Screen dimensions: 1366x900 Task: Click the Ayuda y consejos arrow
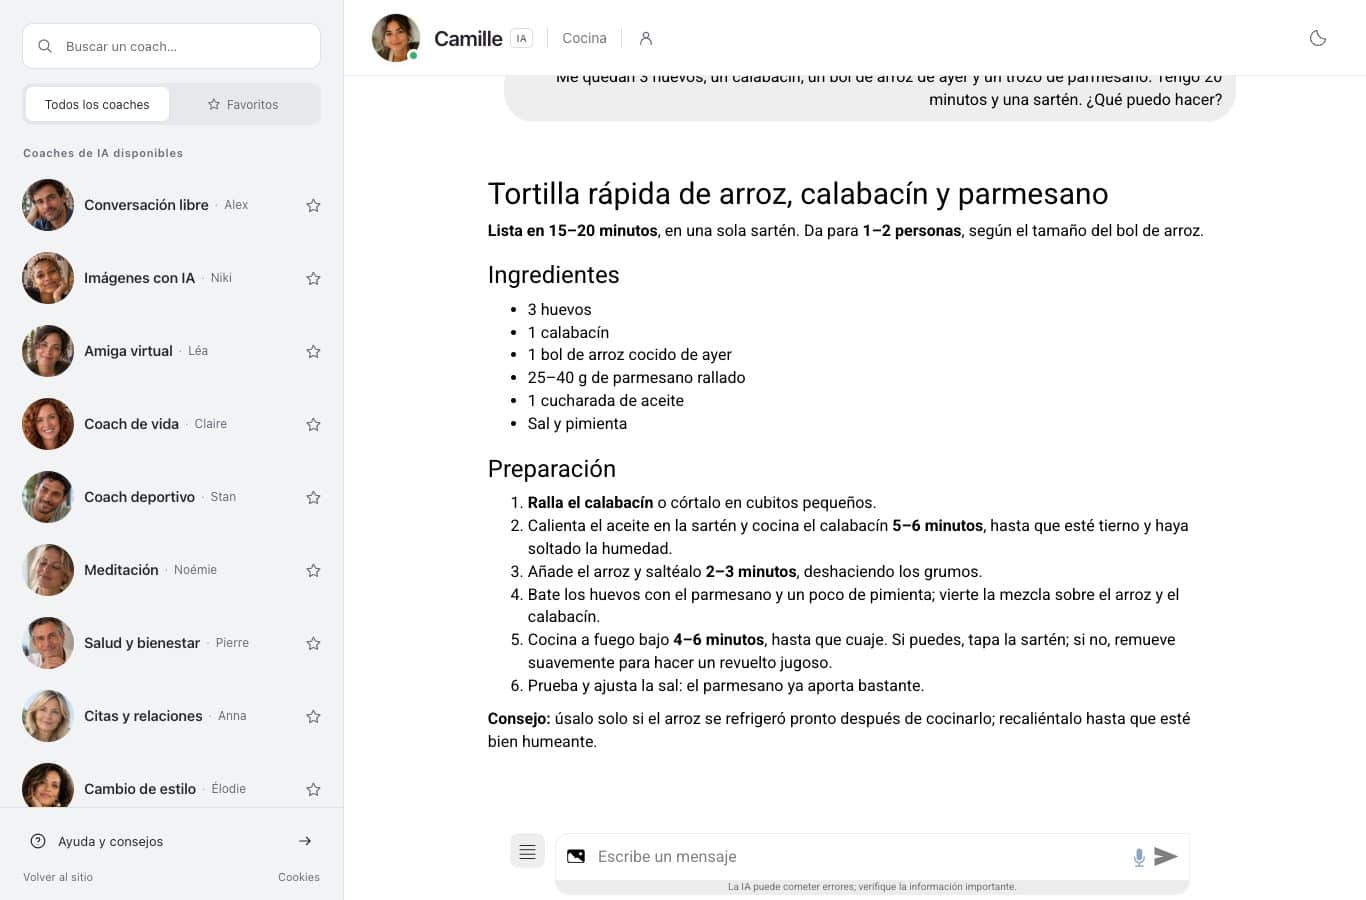[305, 841]
